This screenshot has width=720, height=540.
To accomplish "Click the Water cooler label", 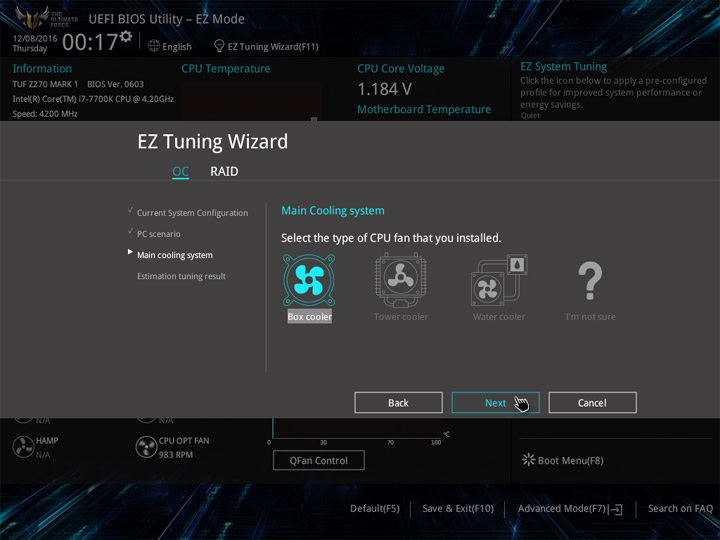I will pos(499,316).
